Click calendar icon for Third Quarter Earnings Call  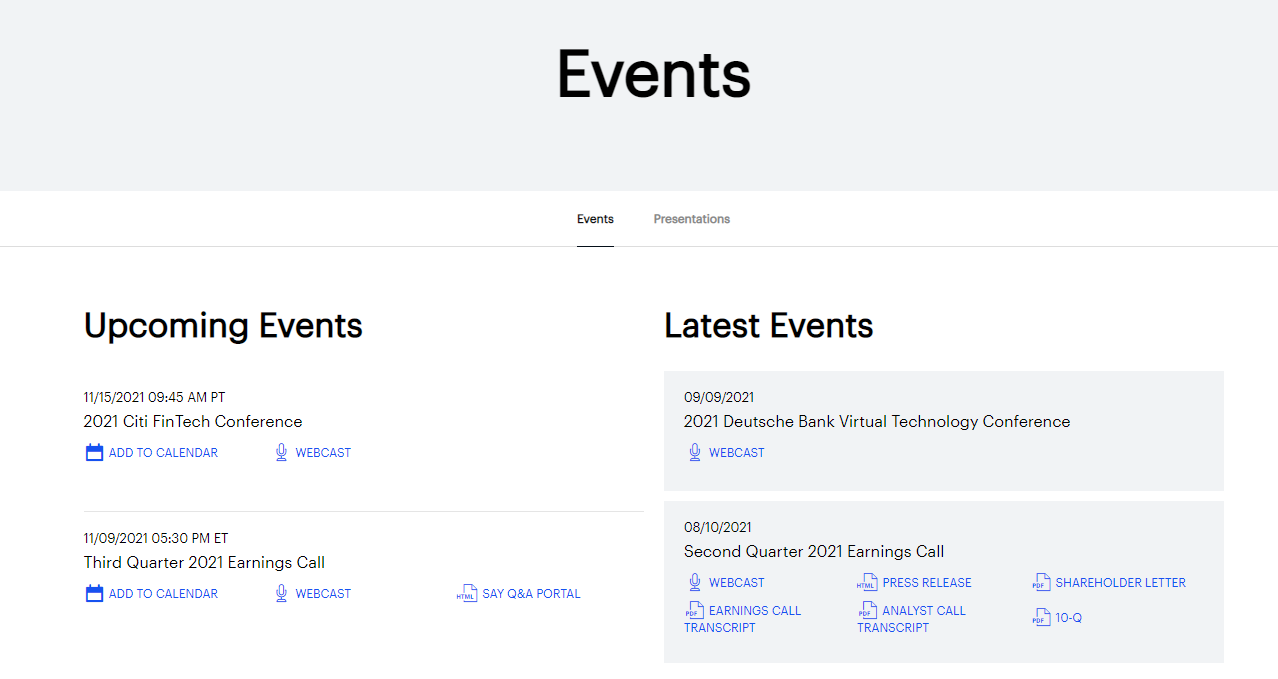tap(94, 594)
